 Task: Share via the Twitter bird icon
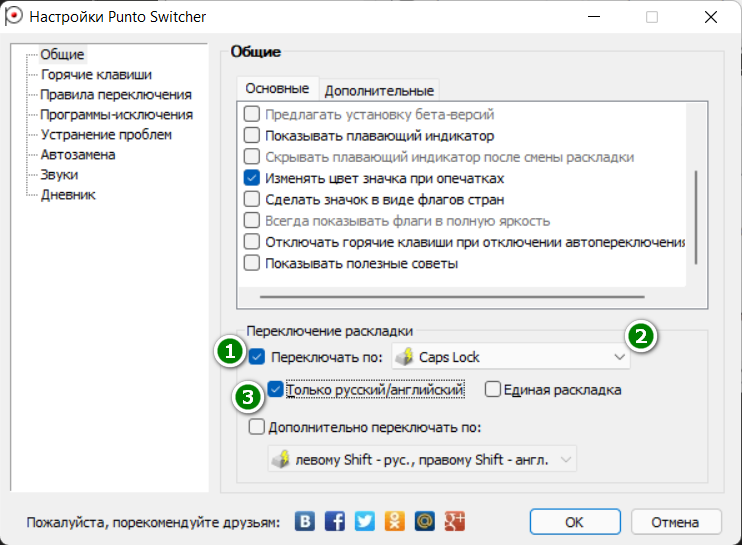click(x=364, y=521)
